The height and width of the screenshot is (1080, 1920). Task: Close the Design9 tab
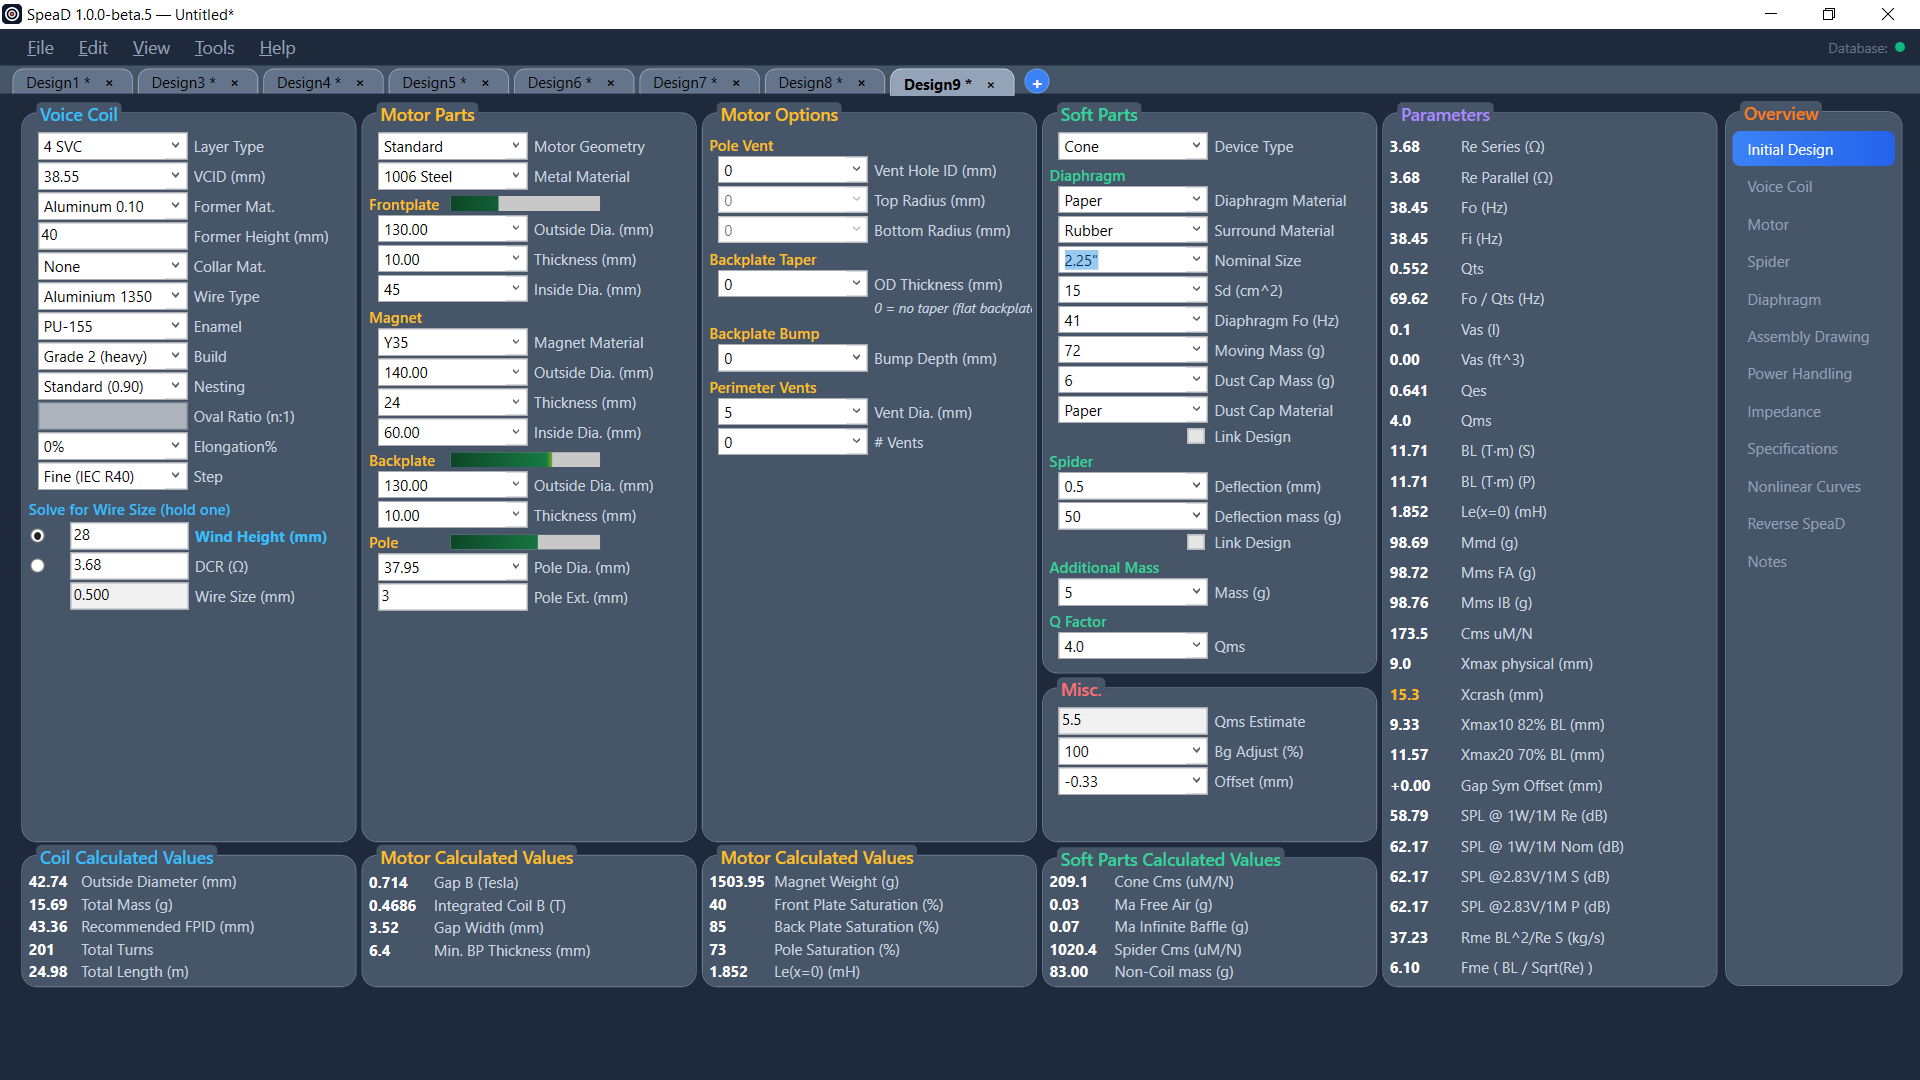(990, 84)
